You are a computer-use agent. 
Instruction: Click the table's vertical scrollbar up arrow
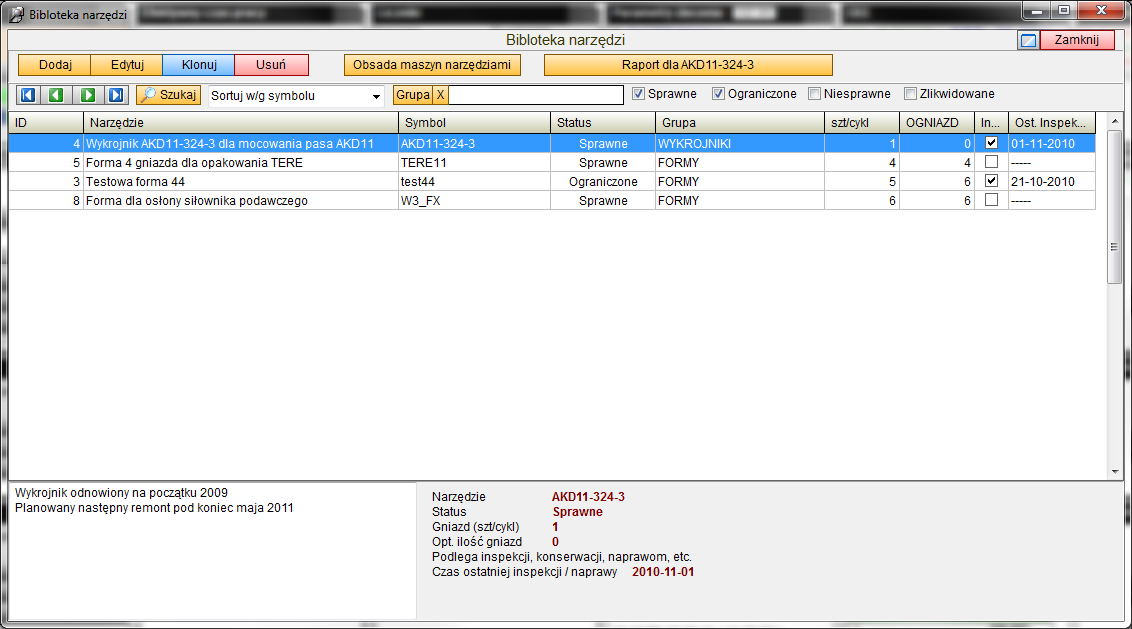click(x=1115, y=121)
